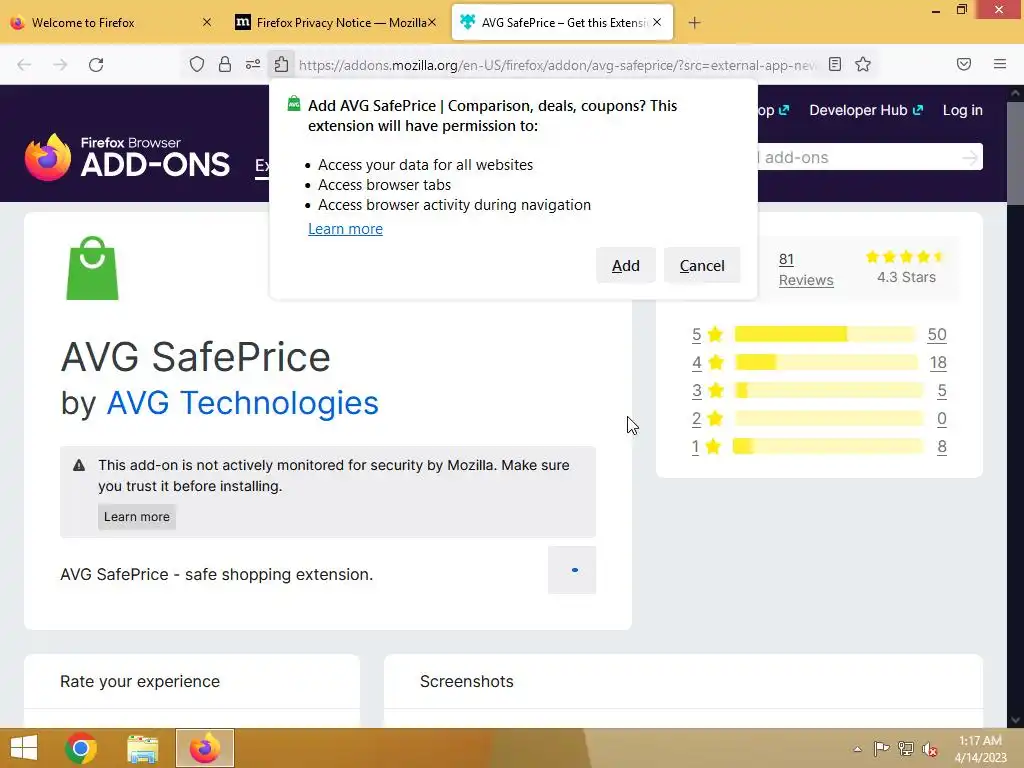Select the AVG SafePrice tab

[x=562, y=22]
